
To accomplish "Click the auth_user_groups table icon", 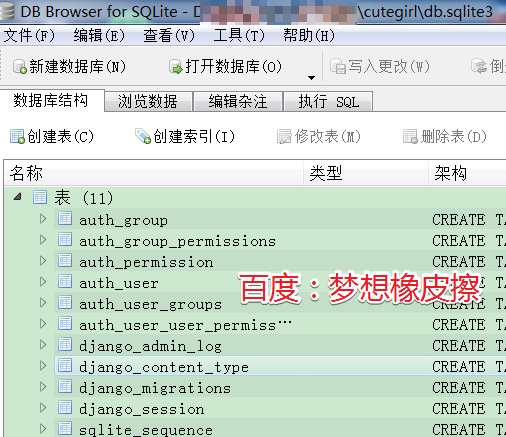I will coord(65,303).
